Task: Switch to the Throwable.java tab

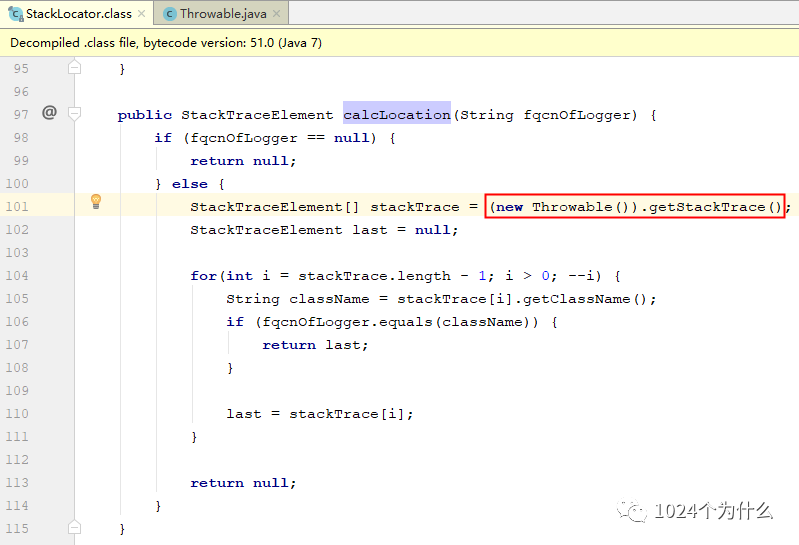Action: coord(223,14)
